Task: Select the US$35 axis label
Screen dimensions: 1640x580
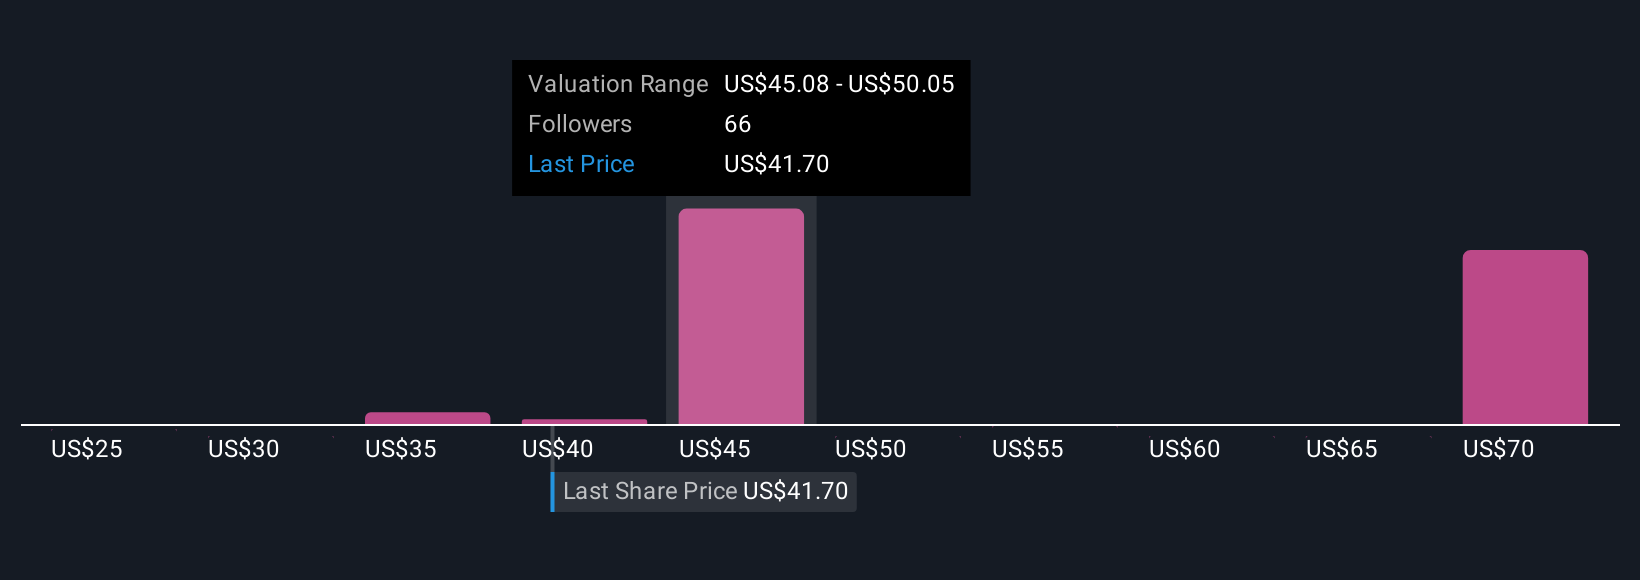Action: tap(401, 449)
